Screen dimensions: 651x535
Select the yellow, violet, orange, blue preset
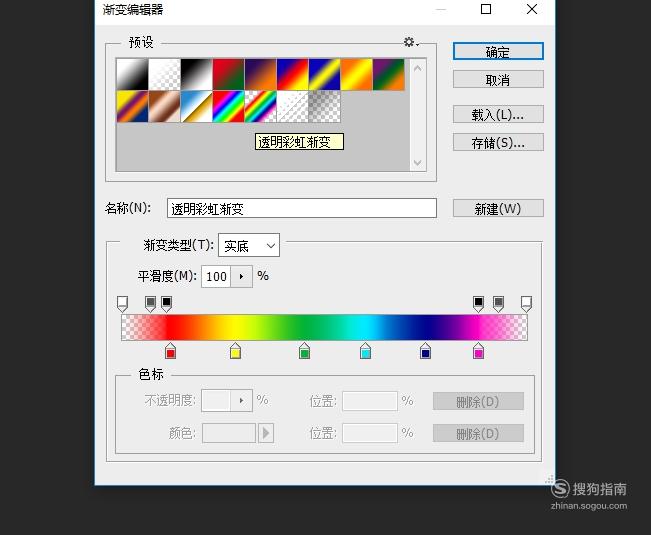[x=132, y=107]
